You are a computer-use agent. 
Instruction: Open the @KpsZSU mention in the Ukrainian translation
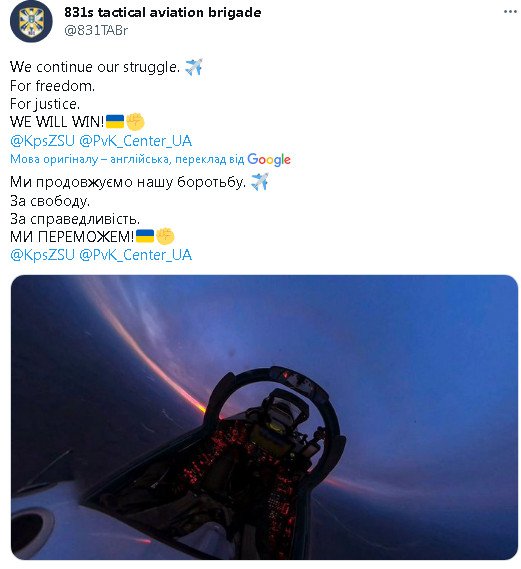pyautogui.click(x=42, y=255)
